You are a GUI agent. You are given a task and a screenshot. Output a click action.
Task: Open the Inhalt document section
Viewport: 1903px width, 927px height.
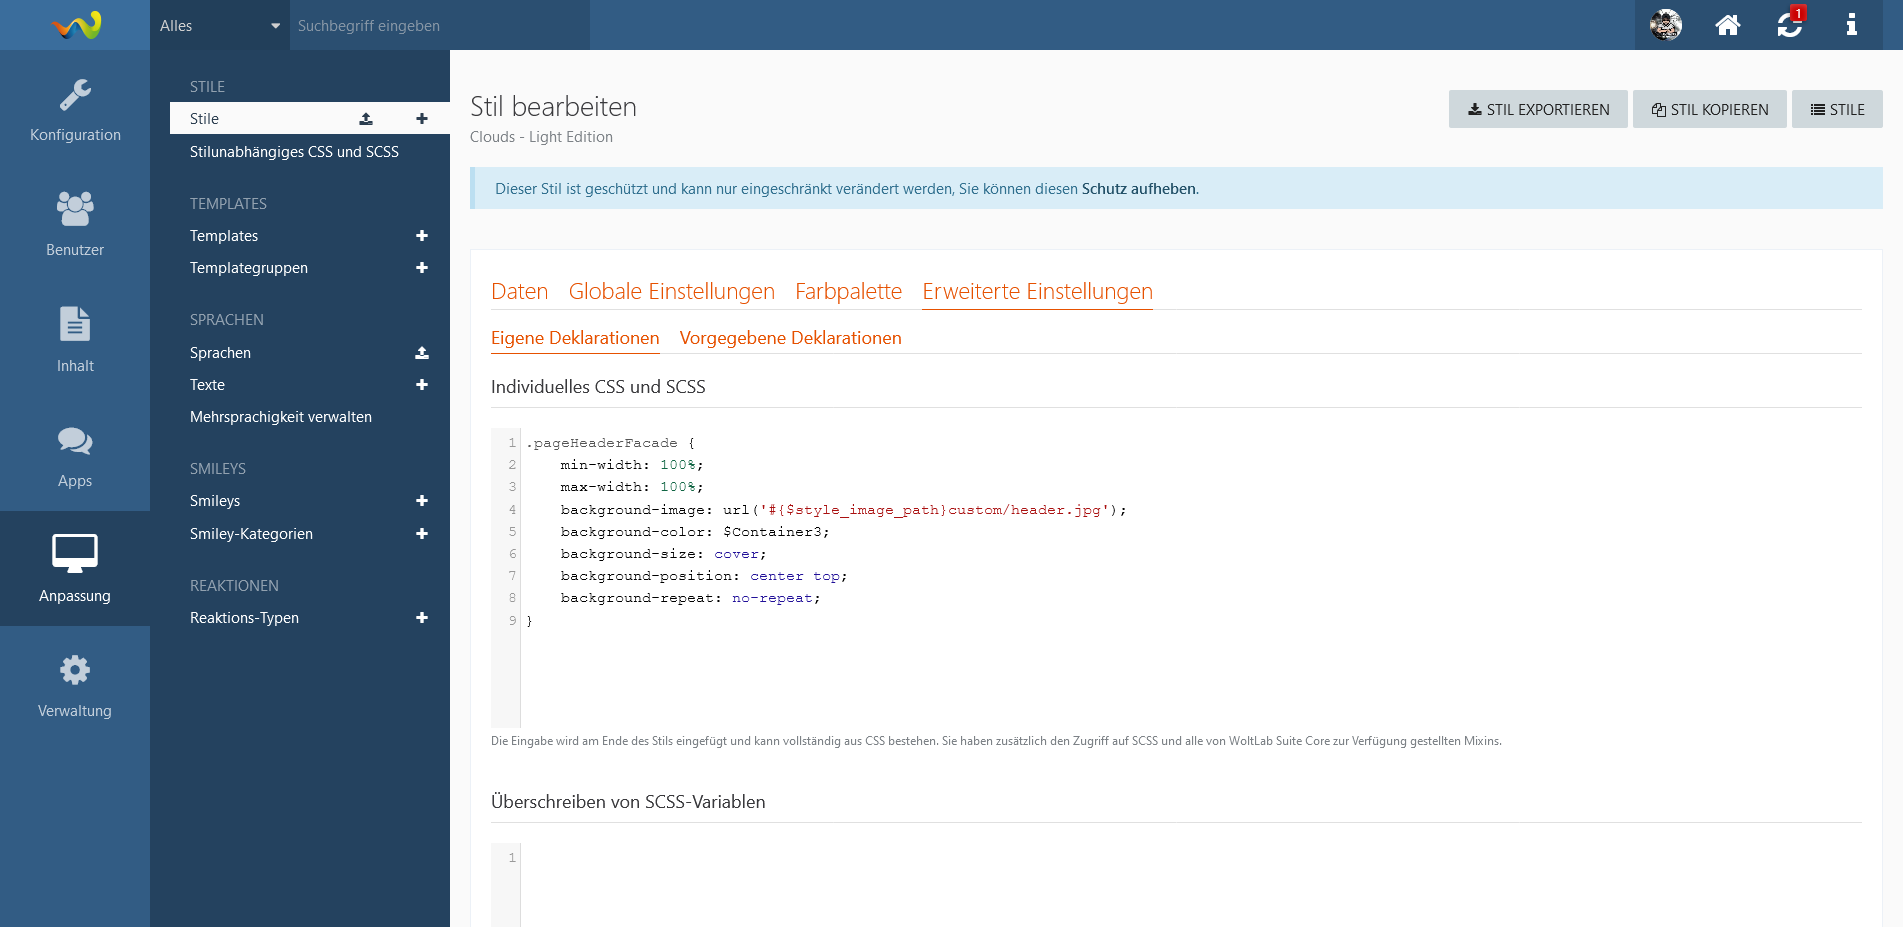tap(75, 340)
